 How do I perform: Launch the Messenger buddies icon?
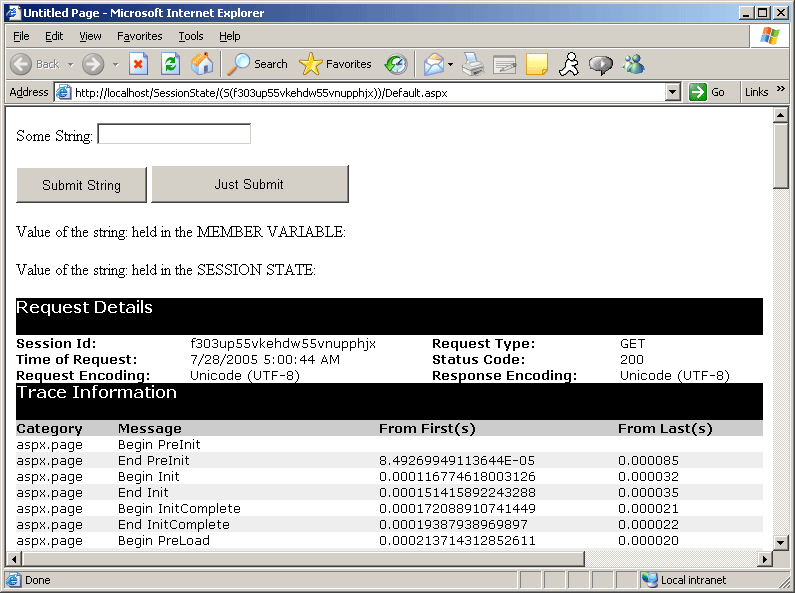click(x=633, y=64)
